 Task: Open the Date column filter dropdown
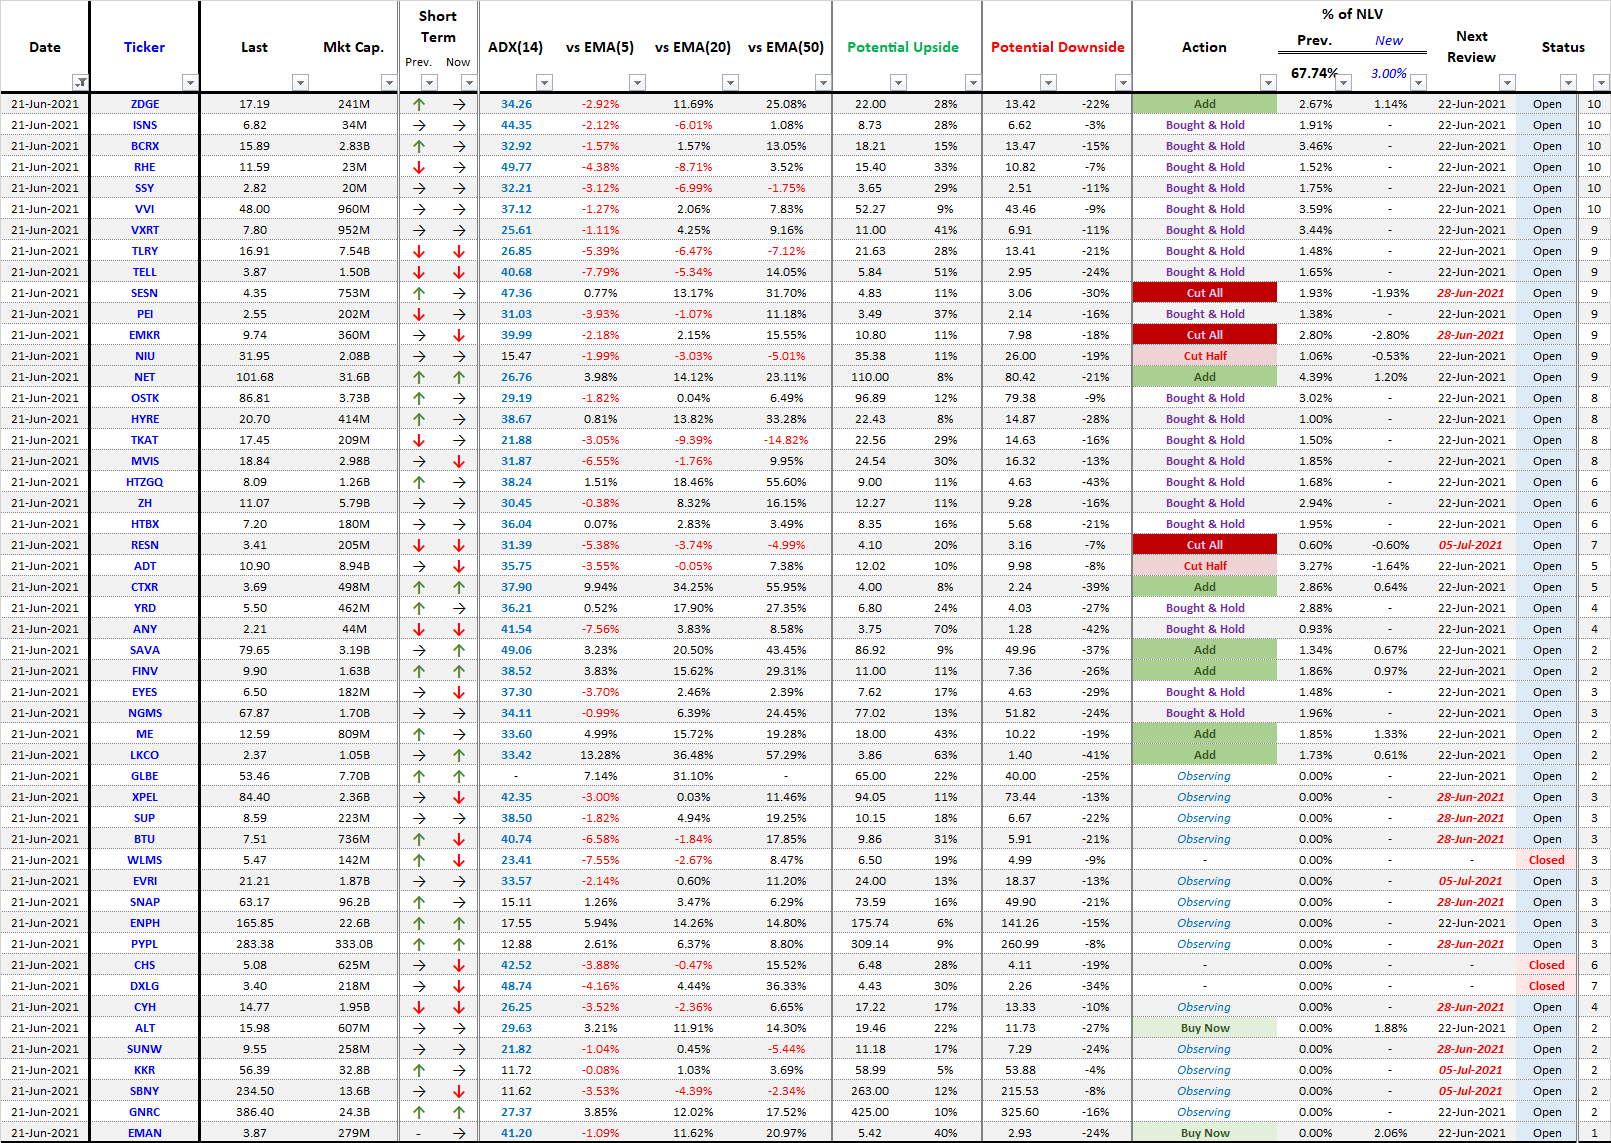(80, 82)
